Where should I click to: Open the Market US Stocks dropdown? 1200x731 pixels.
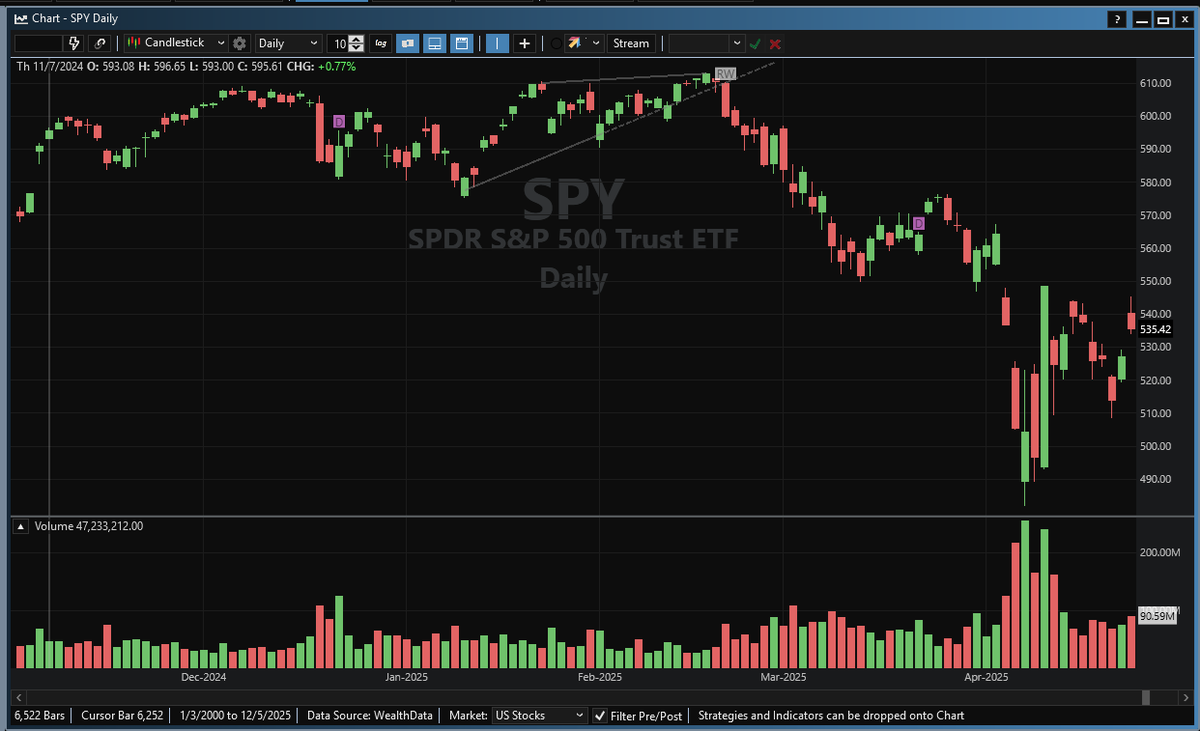[539, 715]
